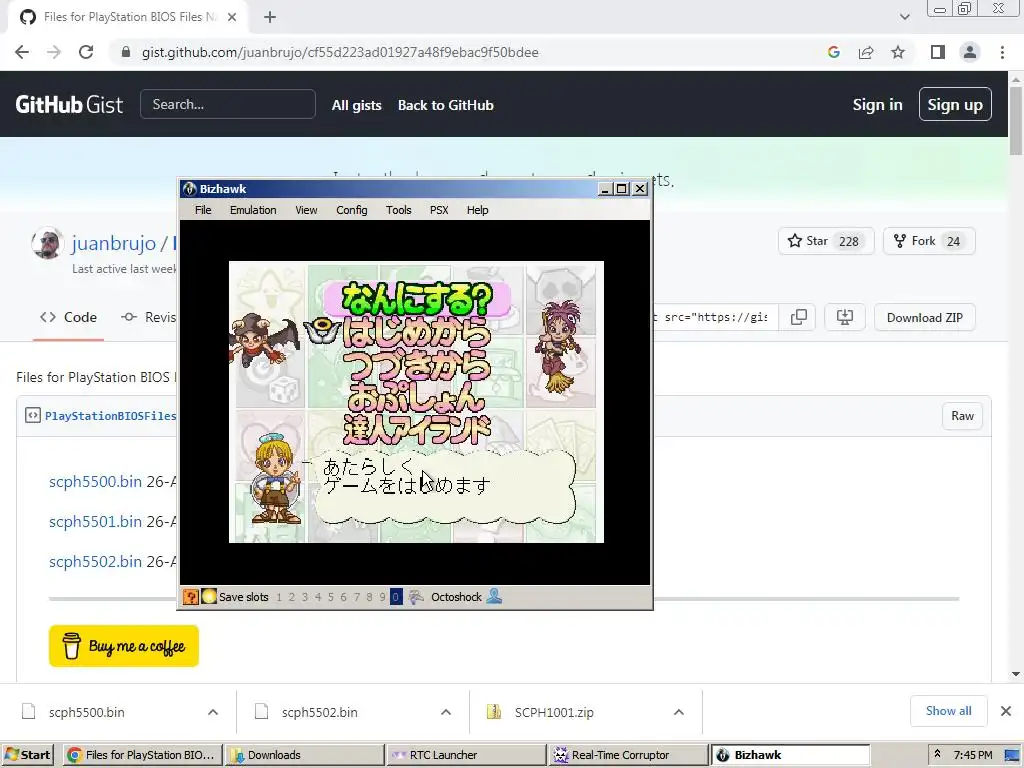Click Show all downloads
This screenshot has height=768, width=1024.
pos(948,711)
